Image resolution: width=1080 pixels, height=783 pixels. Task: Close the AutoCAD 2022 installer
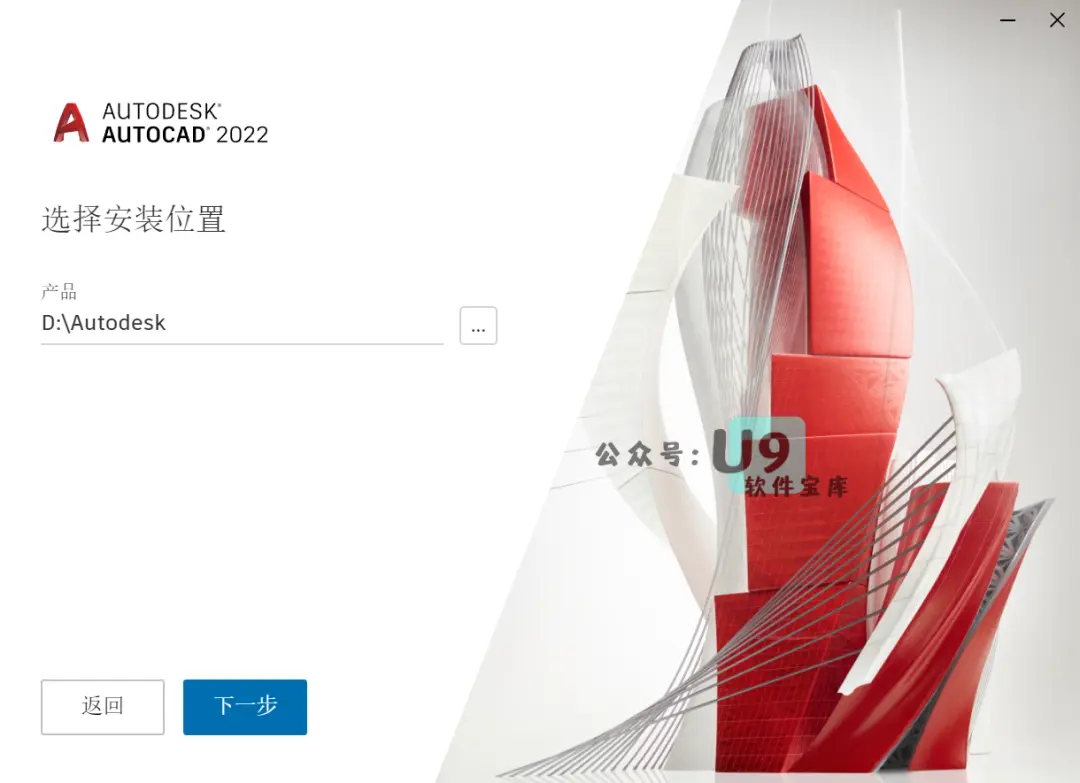coord(1057,20)
